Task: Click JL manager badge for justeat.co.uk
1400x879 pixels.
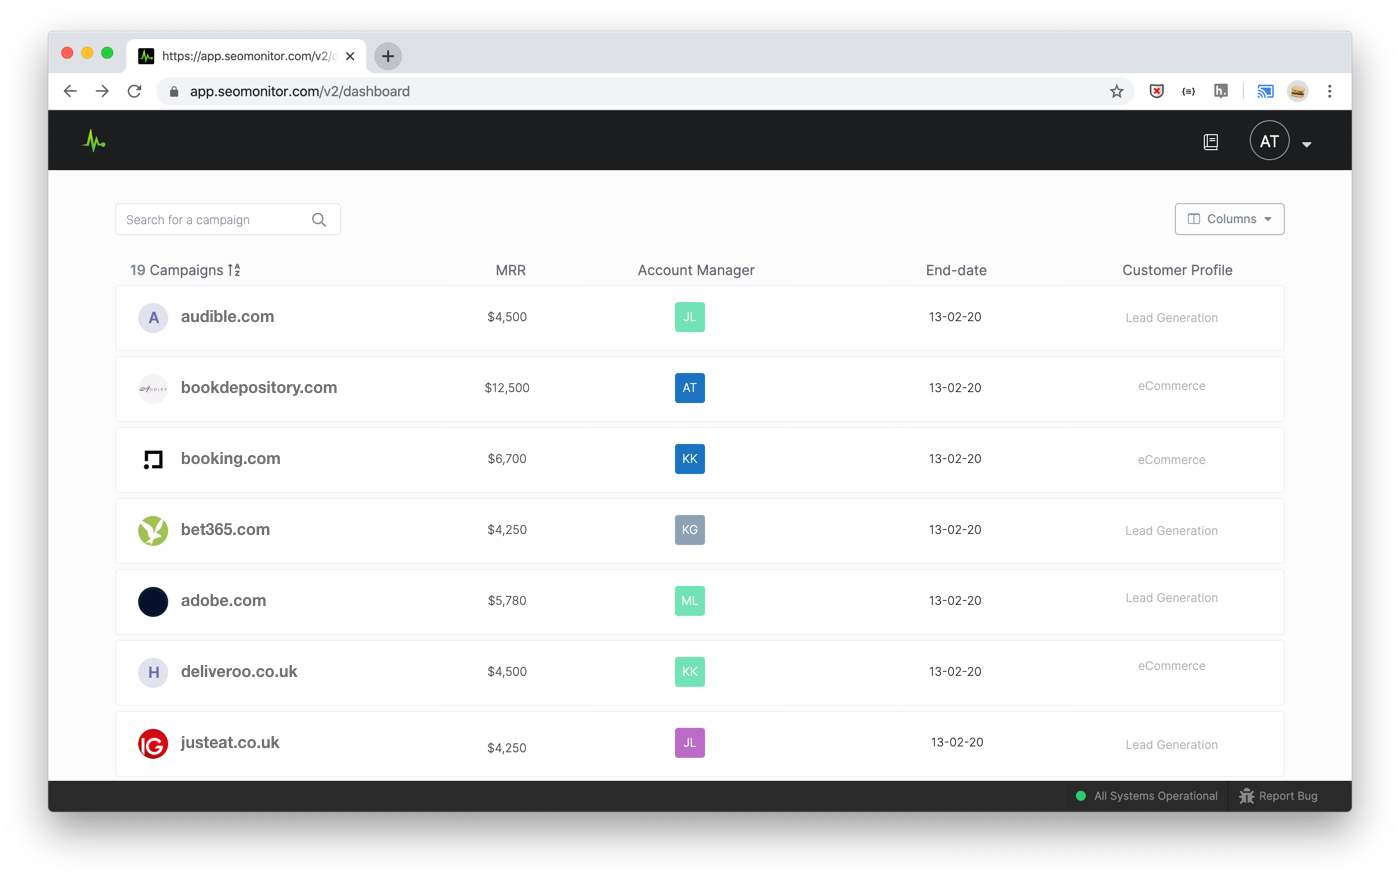Action: pyautogui.click(x=690, y=743)
